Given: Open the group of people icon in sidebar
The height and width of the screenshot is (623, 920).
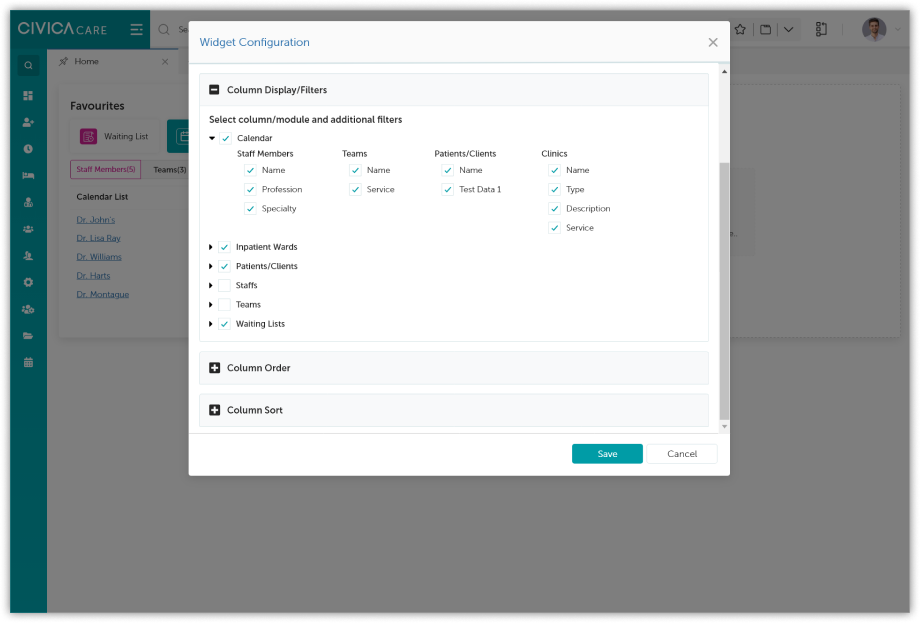Looking at the screenshot, I should click(x=28, y=229).
